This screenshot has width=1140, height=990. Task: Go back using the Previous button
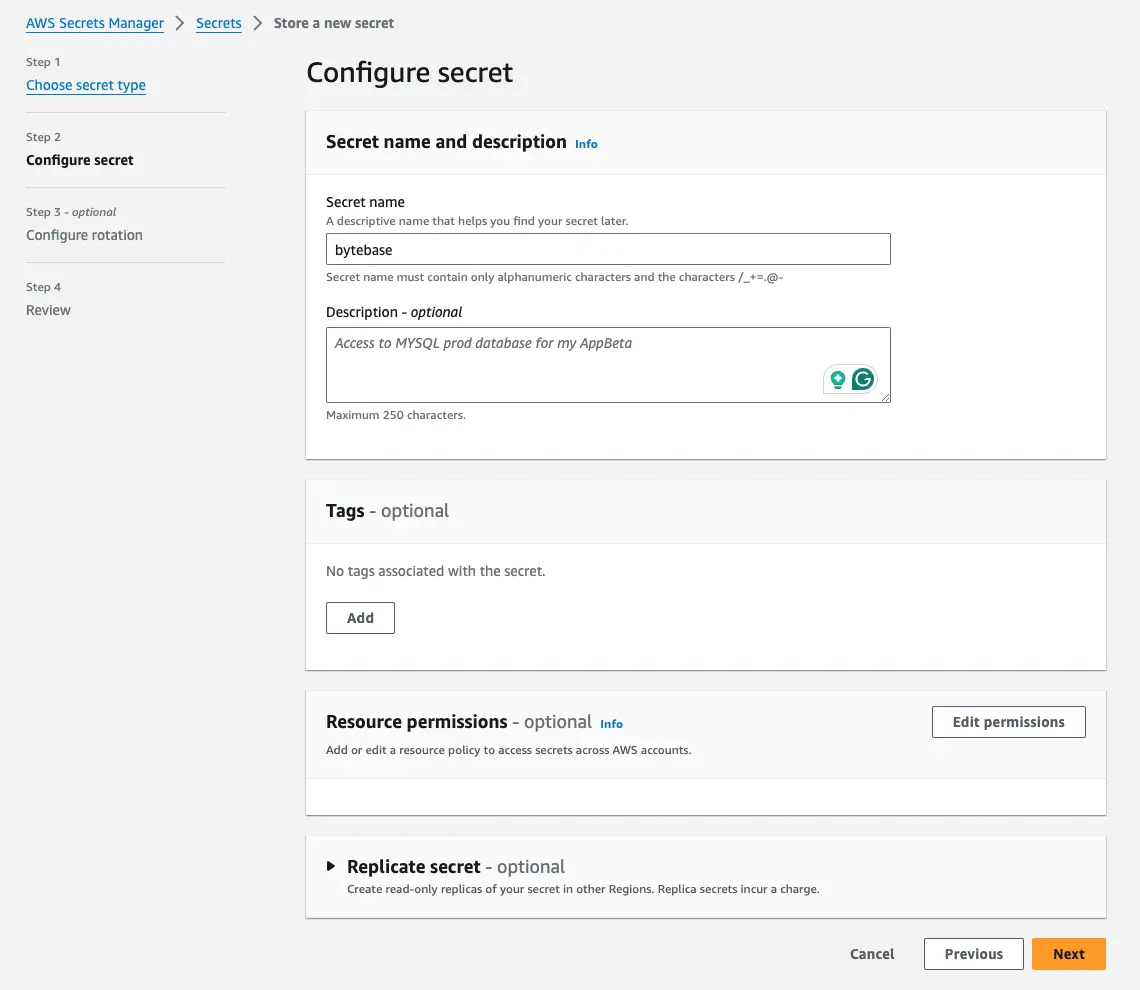point(974,954)
